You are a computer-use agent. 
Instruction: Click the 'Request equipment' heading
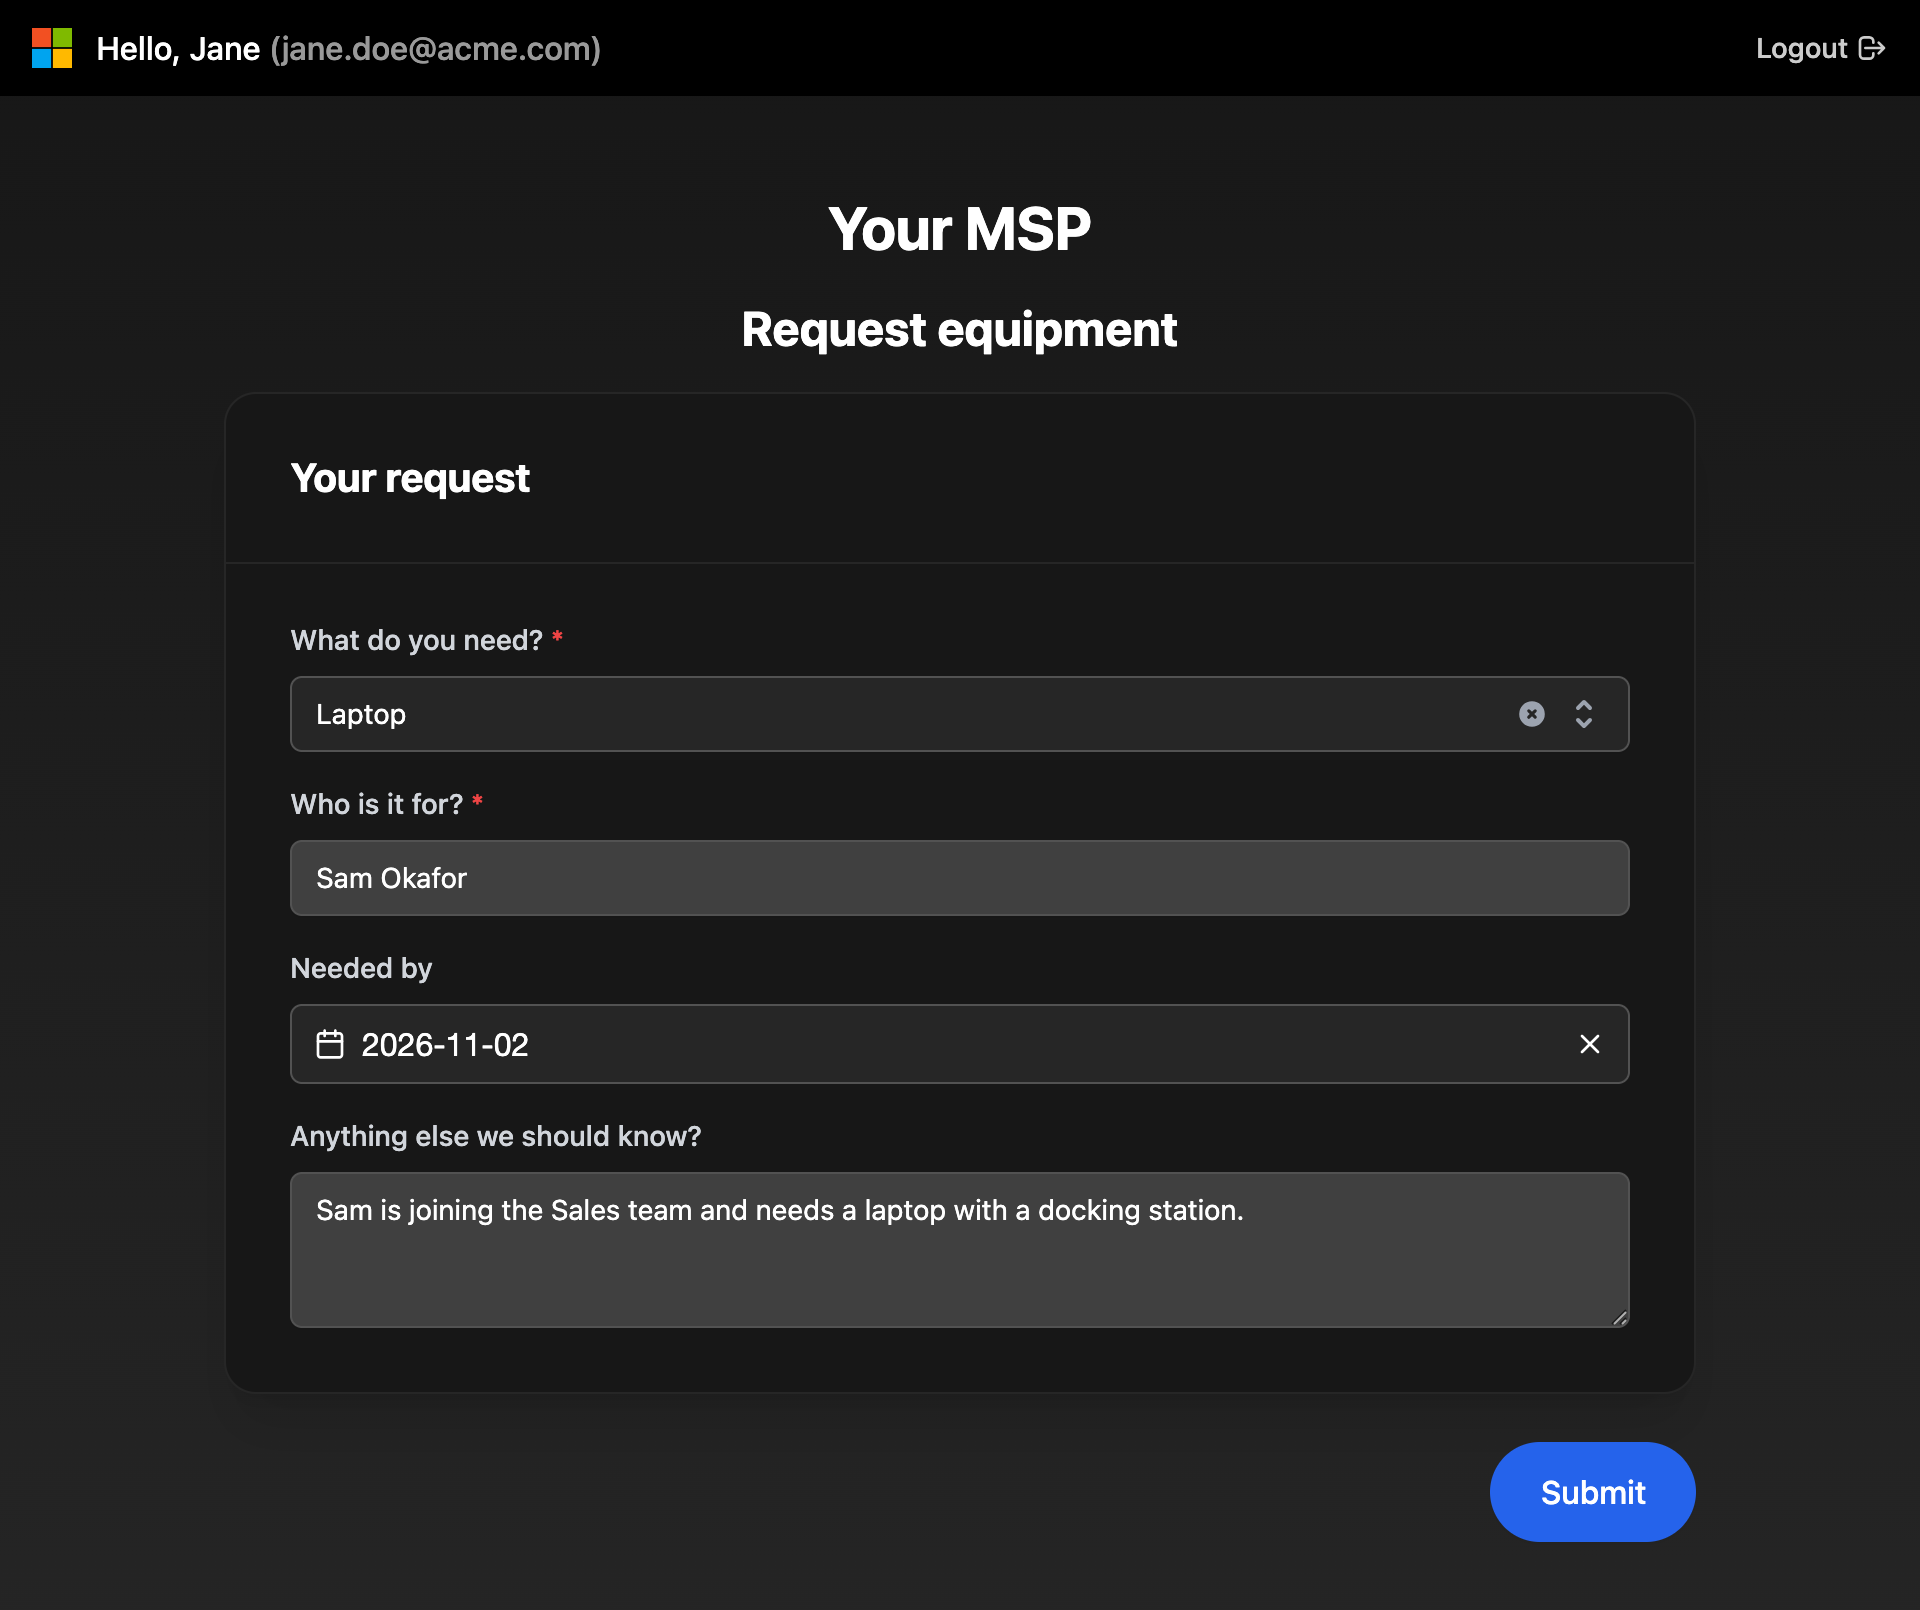coord(959,330)
